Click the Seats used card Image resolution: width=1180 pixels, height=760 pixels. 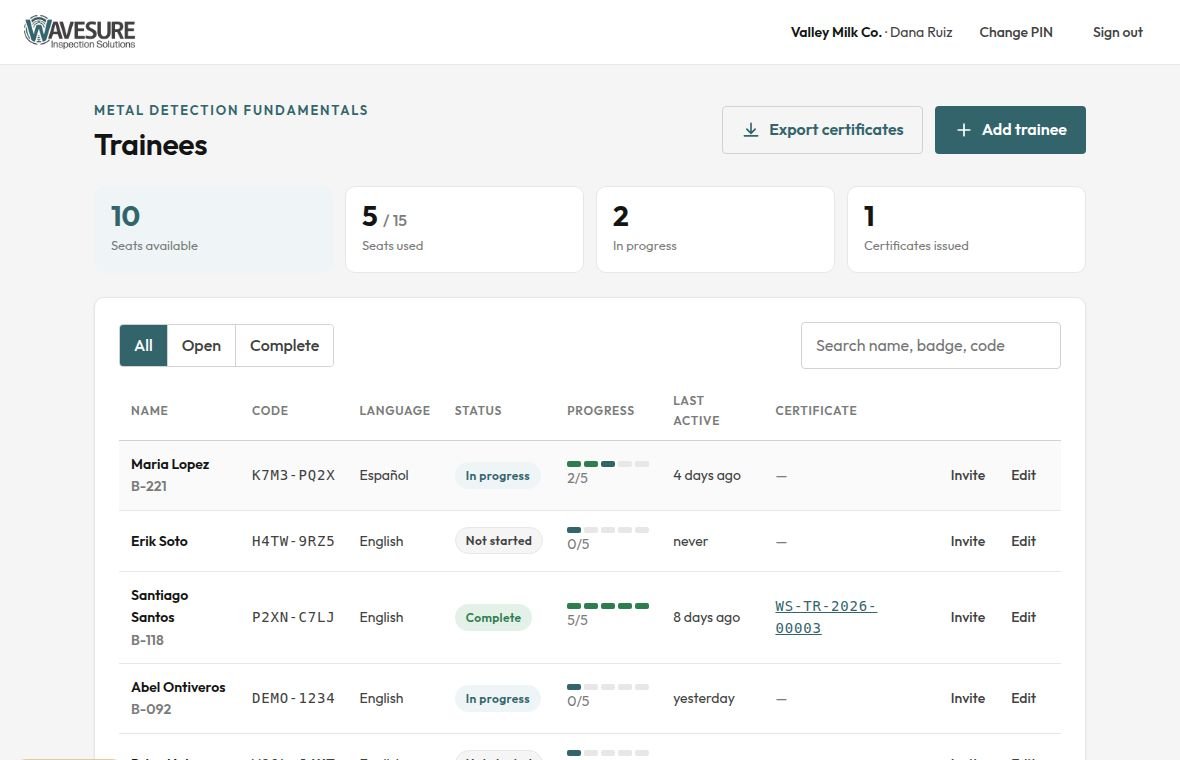click(x=464, y=230)
